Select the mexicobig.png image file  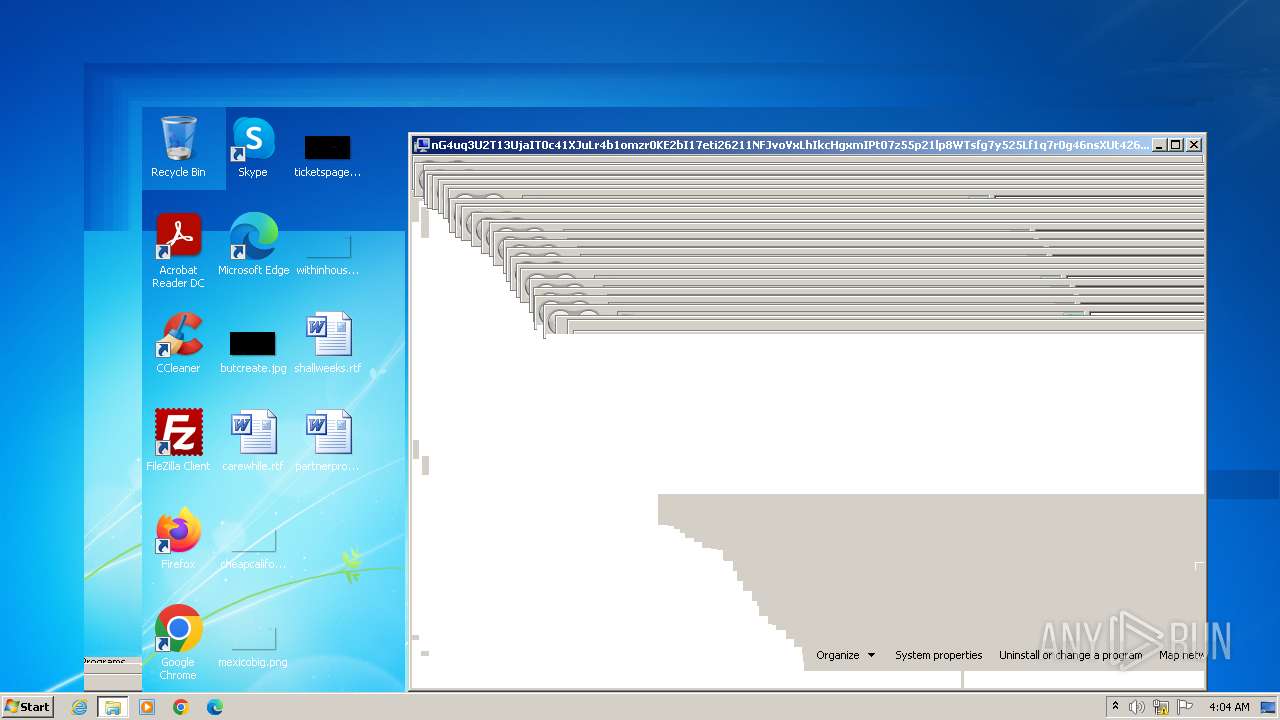253,646
